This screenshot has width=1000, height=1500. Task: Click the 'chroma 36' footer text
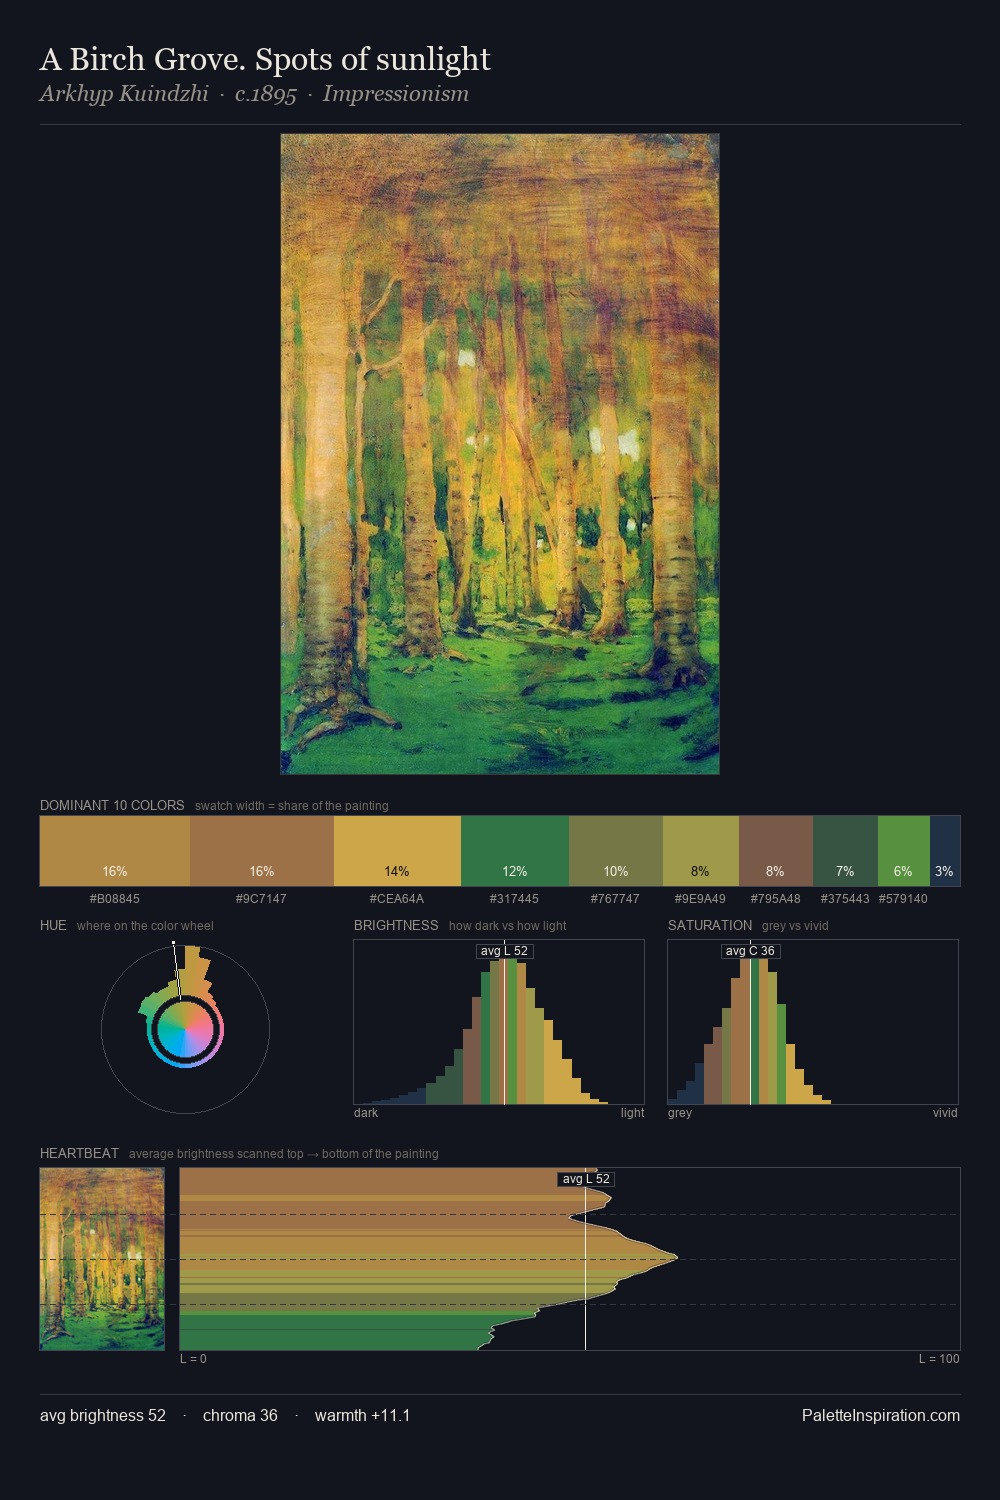(240, 1415)
